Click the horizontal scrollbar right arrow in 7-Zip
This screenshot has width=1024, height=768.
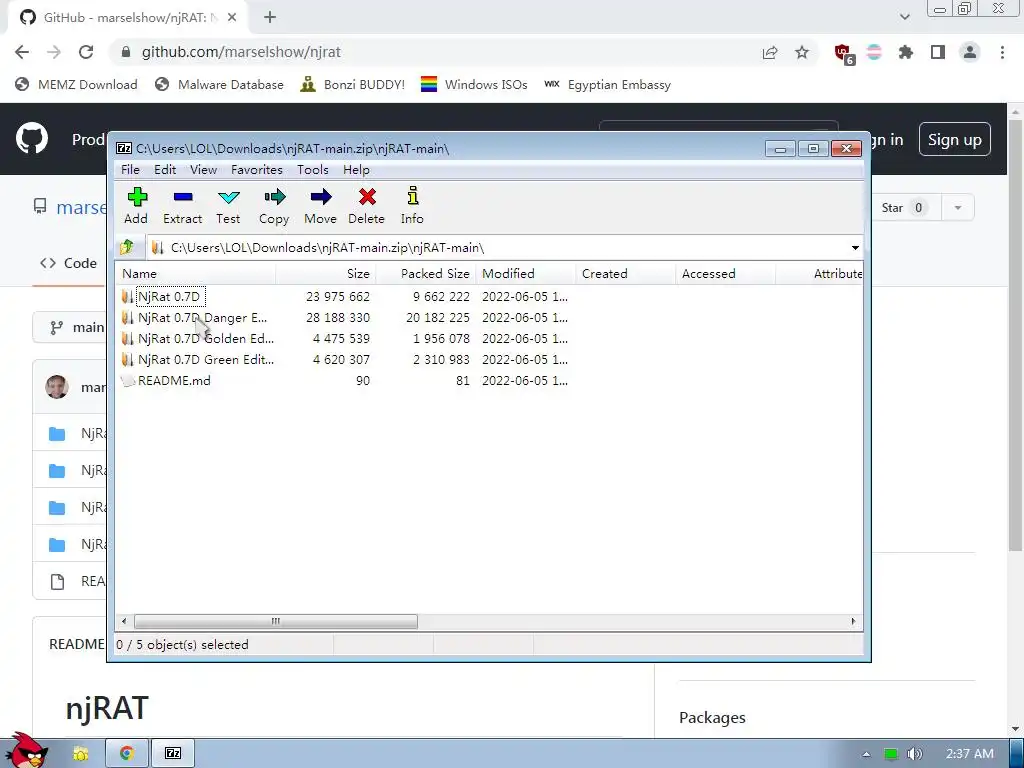click(x=853, y=621)
